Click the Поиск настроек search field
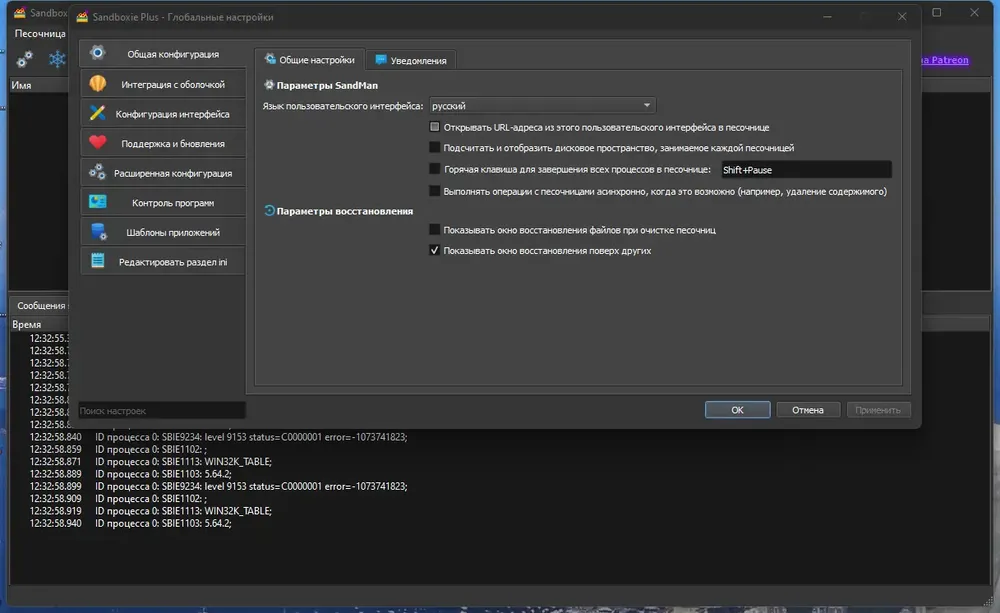The image size is (1000, 613). pyautogui.click(x=162, y=410)
